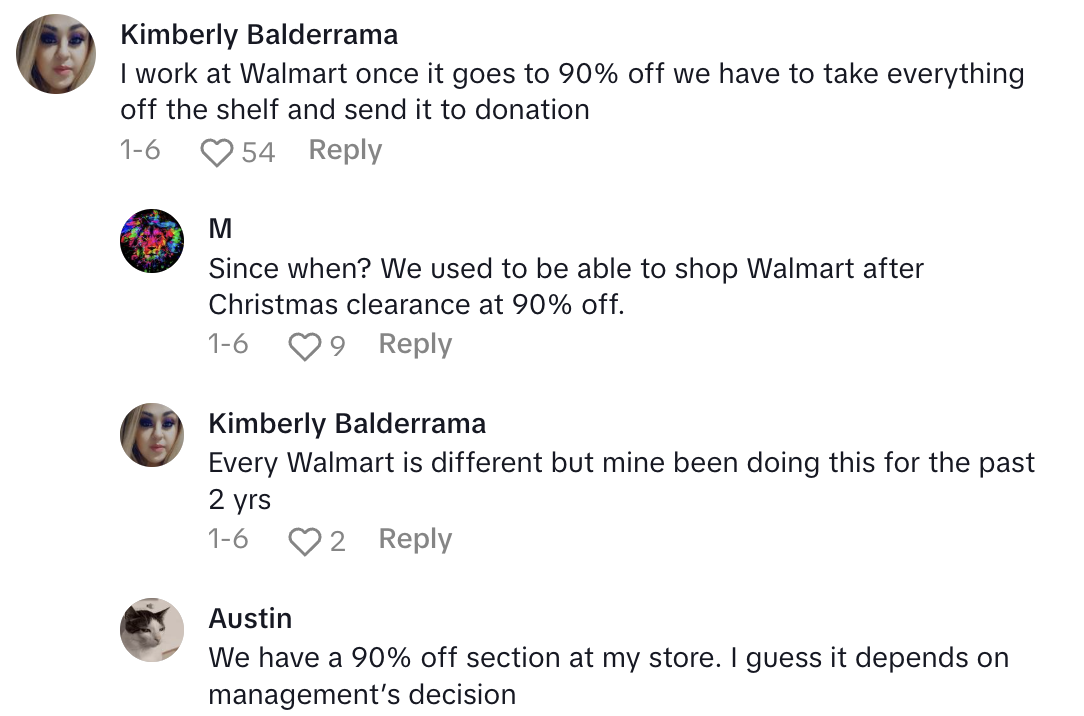
Task: Click M's comment about Christmas clearance
Action: pos(565,286)
